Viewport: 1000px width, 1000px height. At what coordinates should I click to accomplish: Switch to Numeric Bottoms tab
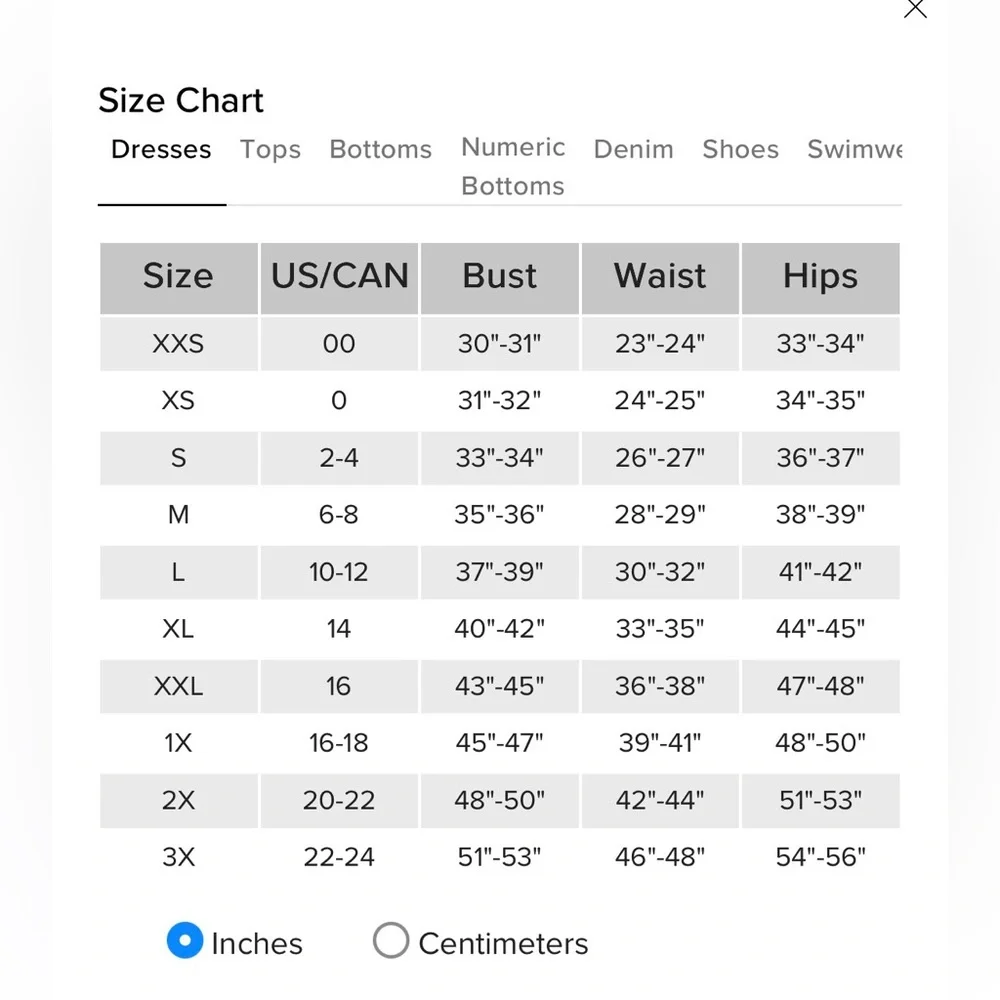click(513, 166)
